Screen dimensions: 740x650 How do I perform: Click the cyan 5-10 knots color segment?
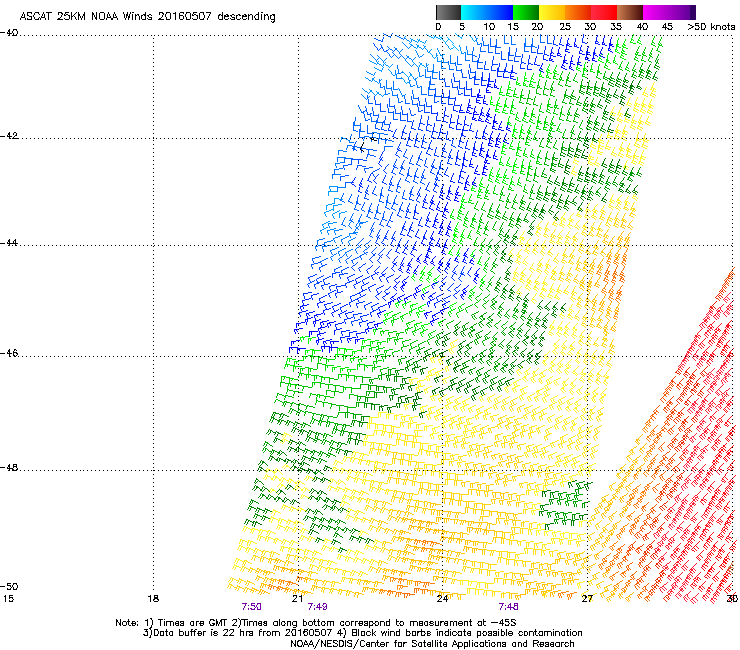(473, 12)
